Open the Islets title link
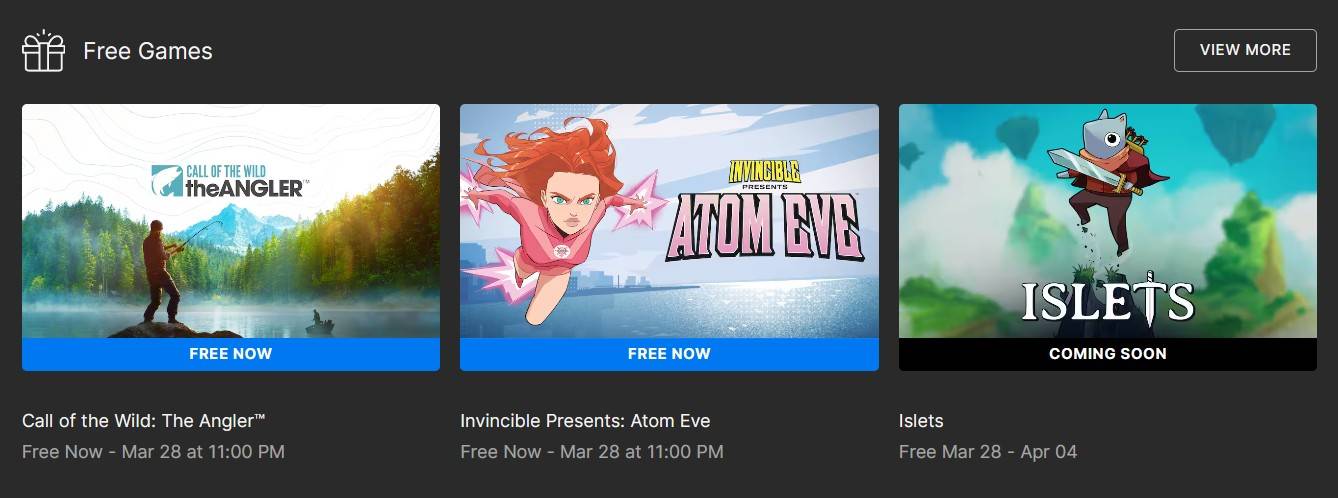The image size is (1338, 498). pos(921,421)
